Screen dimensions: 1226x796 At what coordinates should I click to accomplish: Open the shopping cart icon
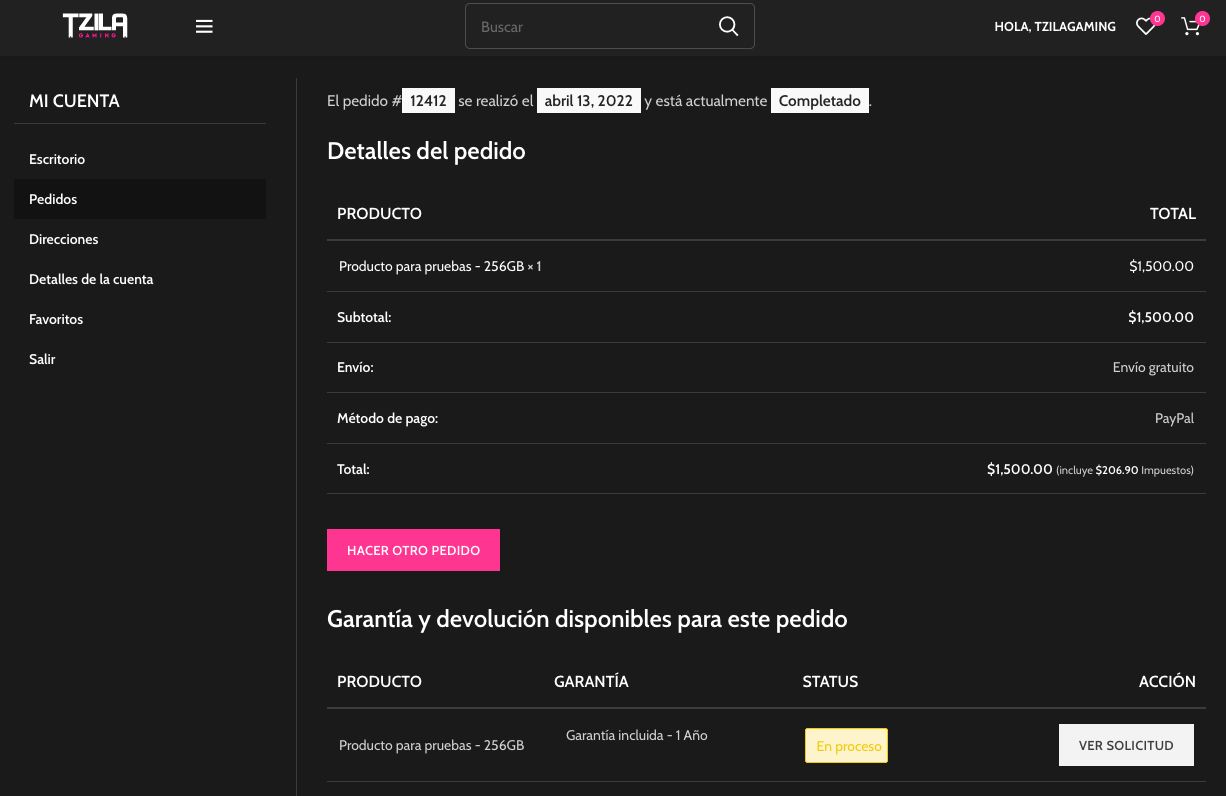[1190, 27]
